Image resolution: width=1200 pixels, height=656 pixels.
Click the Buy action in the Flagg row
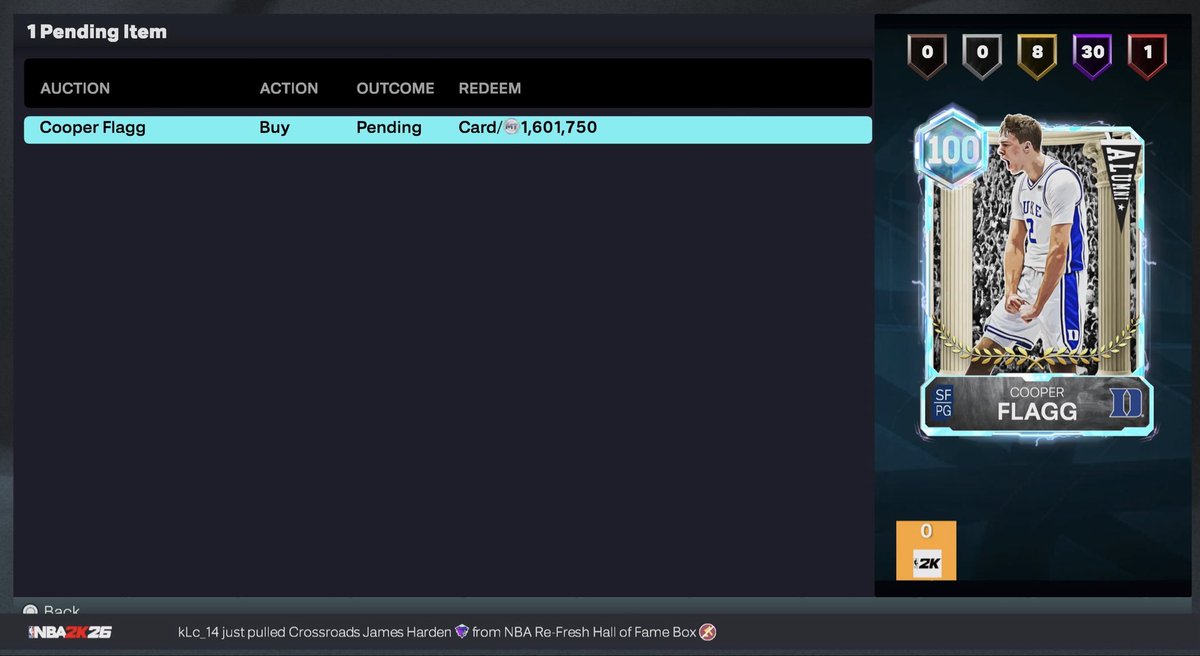274,128
